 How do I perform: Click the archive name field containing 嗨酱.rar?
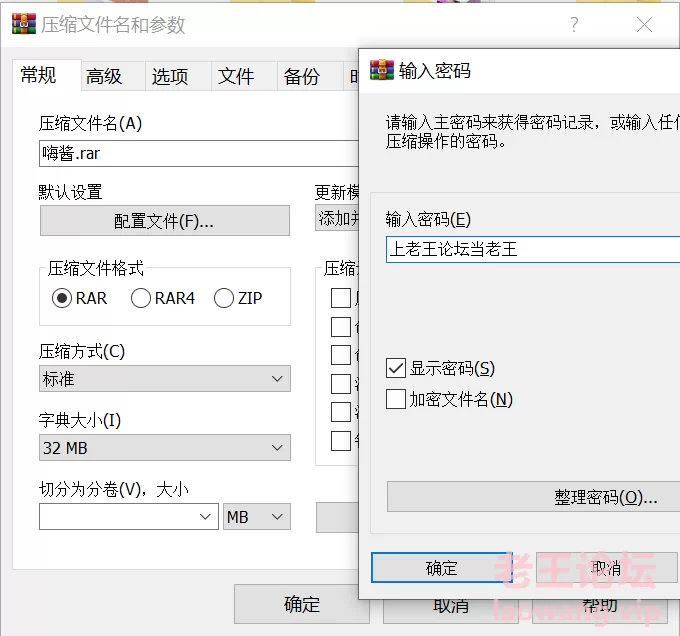tap(199, 153)
